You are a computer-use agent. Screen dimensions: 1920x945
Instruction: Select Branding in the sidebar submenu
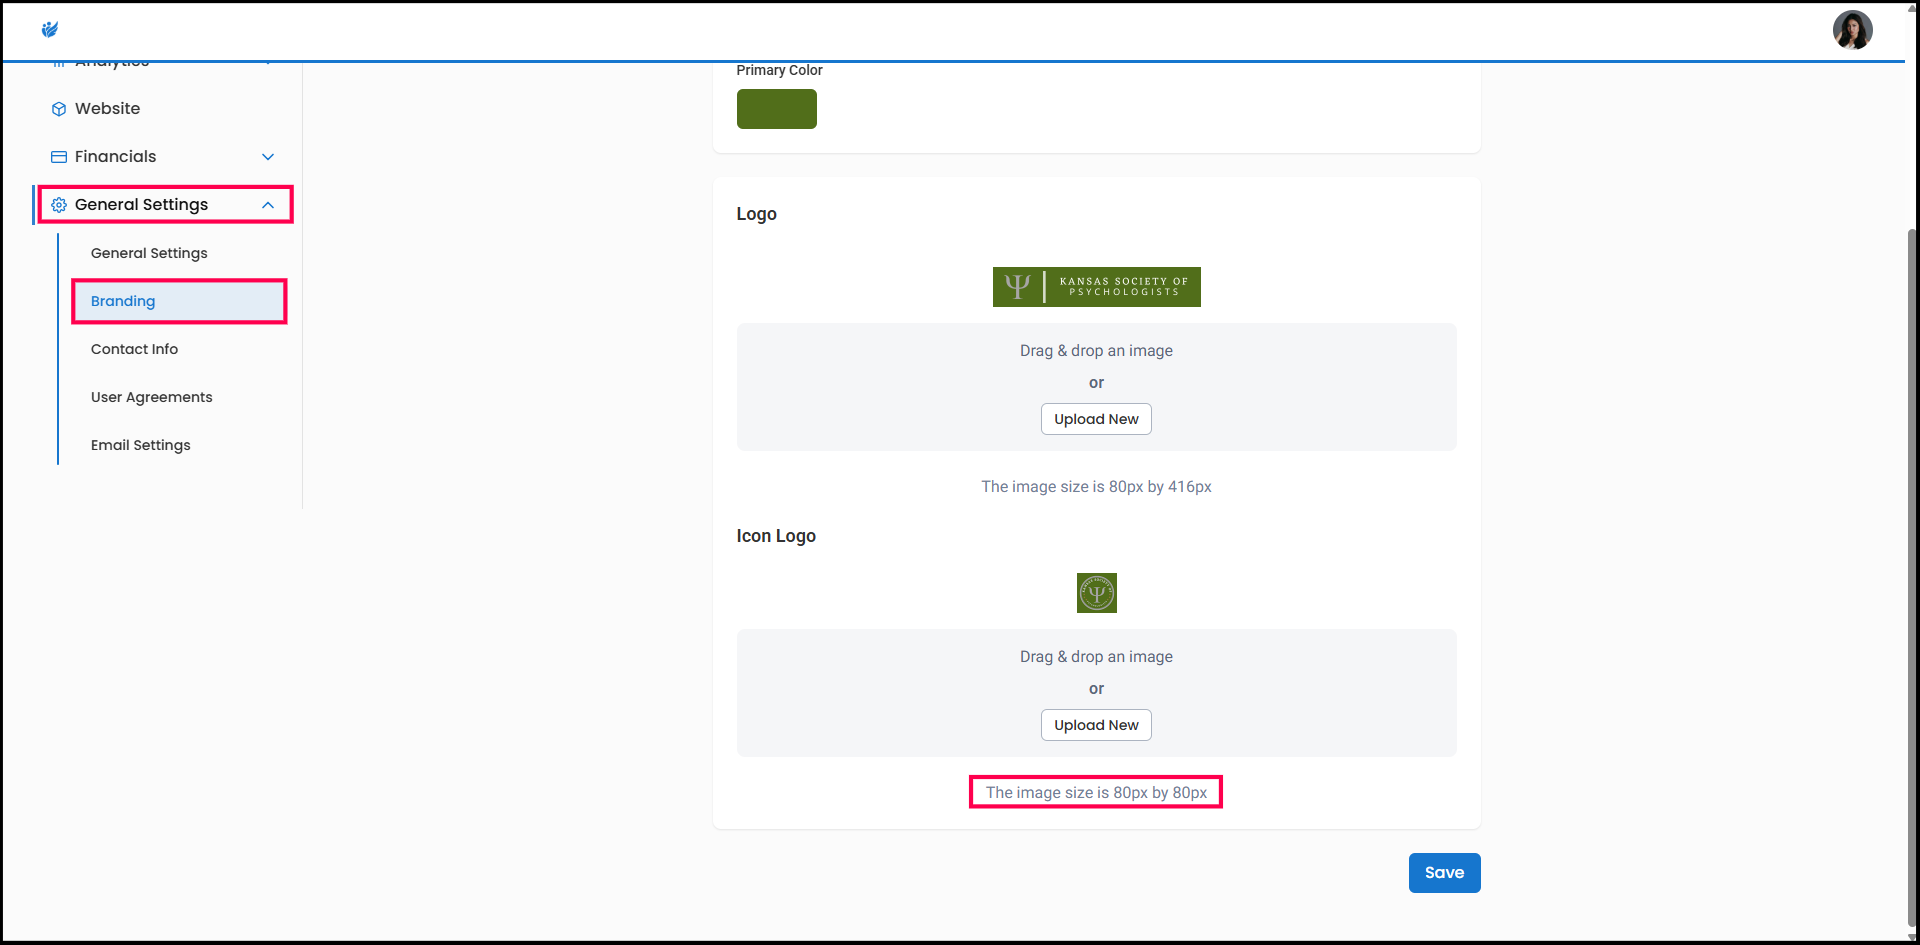pyautogui.click(x=123, y=301)
